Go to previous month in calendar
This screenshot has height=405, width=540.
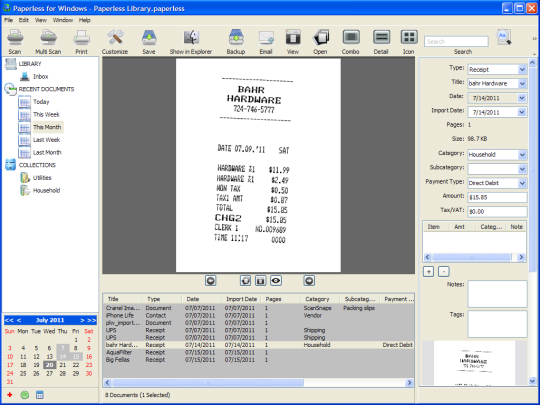(19, 320)
